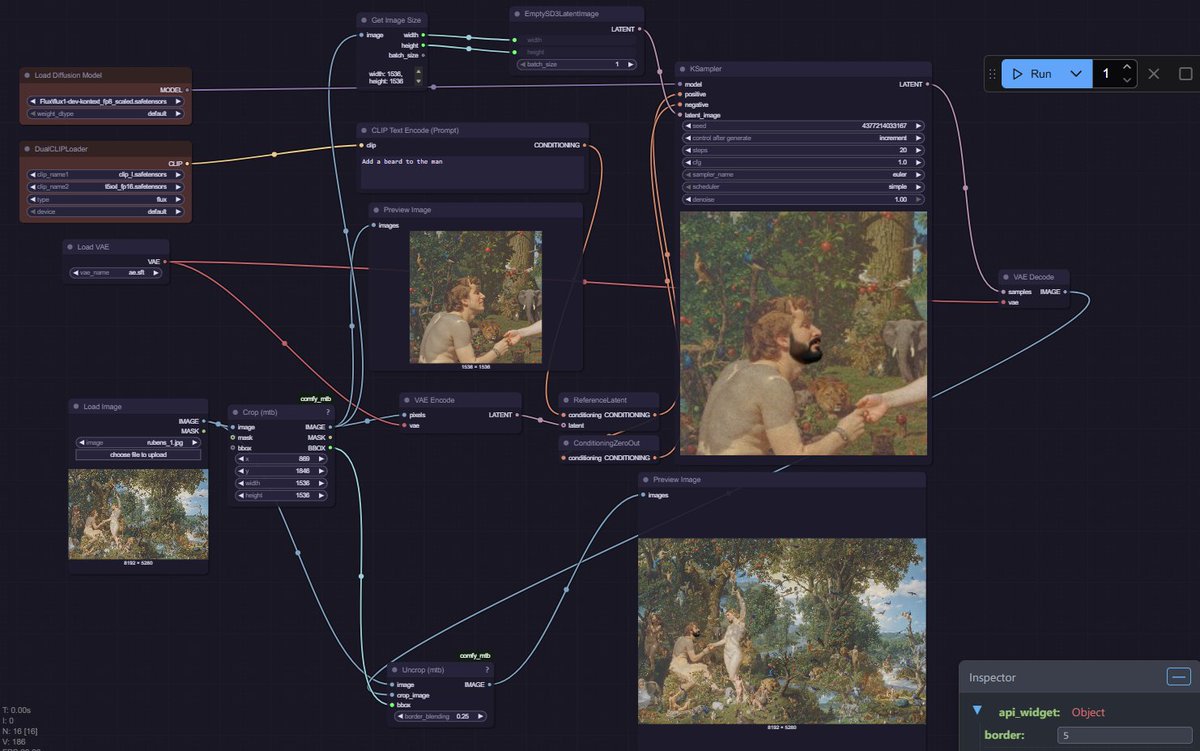Click the MODEL output socket on Load Diffusion Model
The height and width of the screenshot is (751, 1200).
tap(187, 89)
